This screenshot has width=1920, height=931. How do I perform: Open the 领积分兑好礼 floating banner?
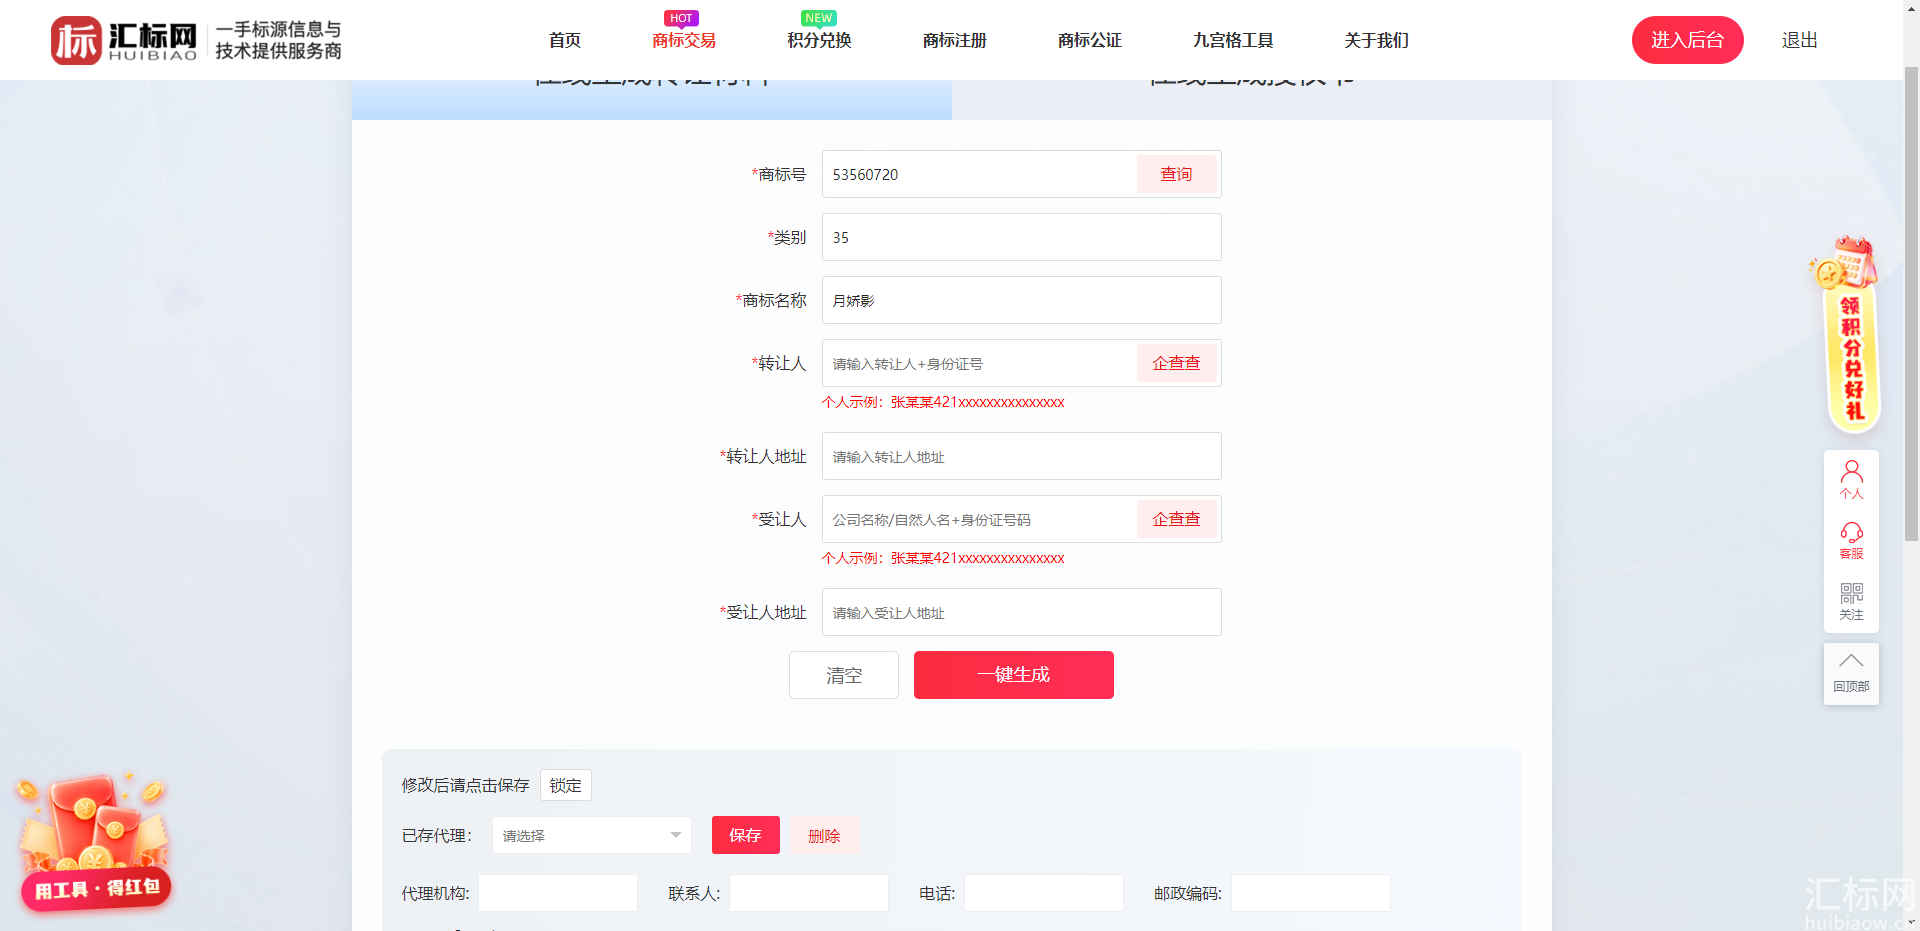1848,334
